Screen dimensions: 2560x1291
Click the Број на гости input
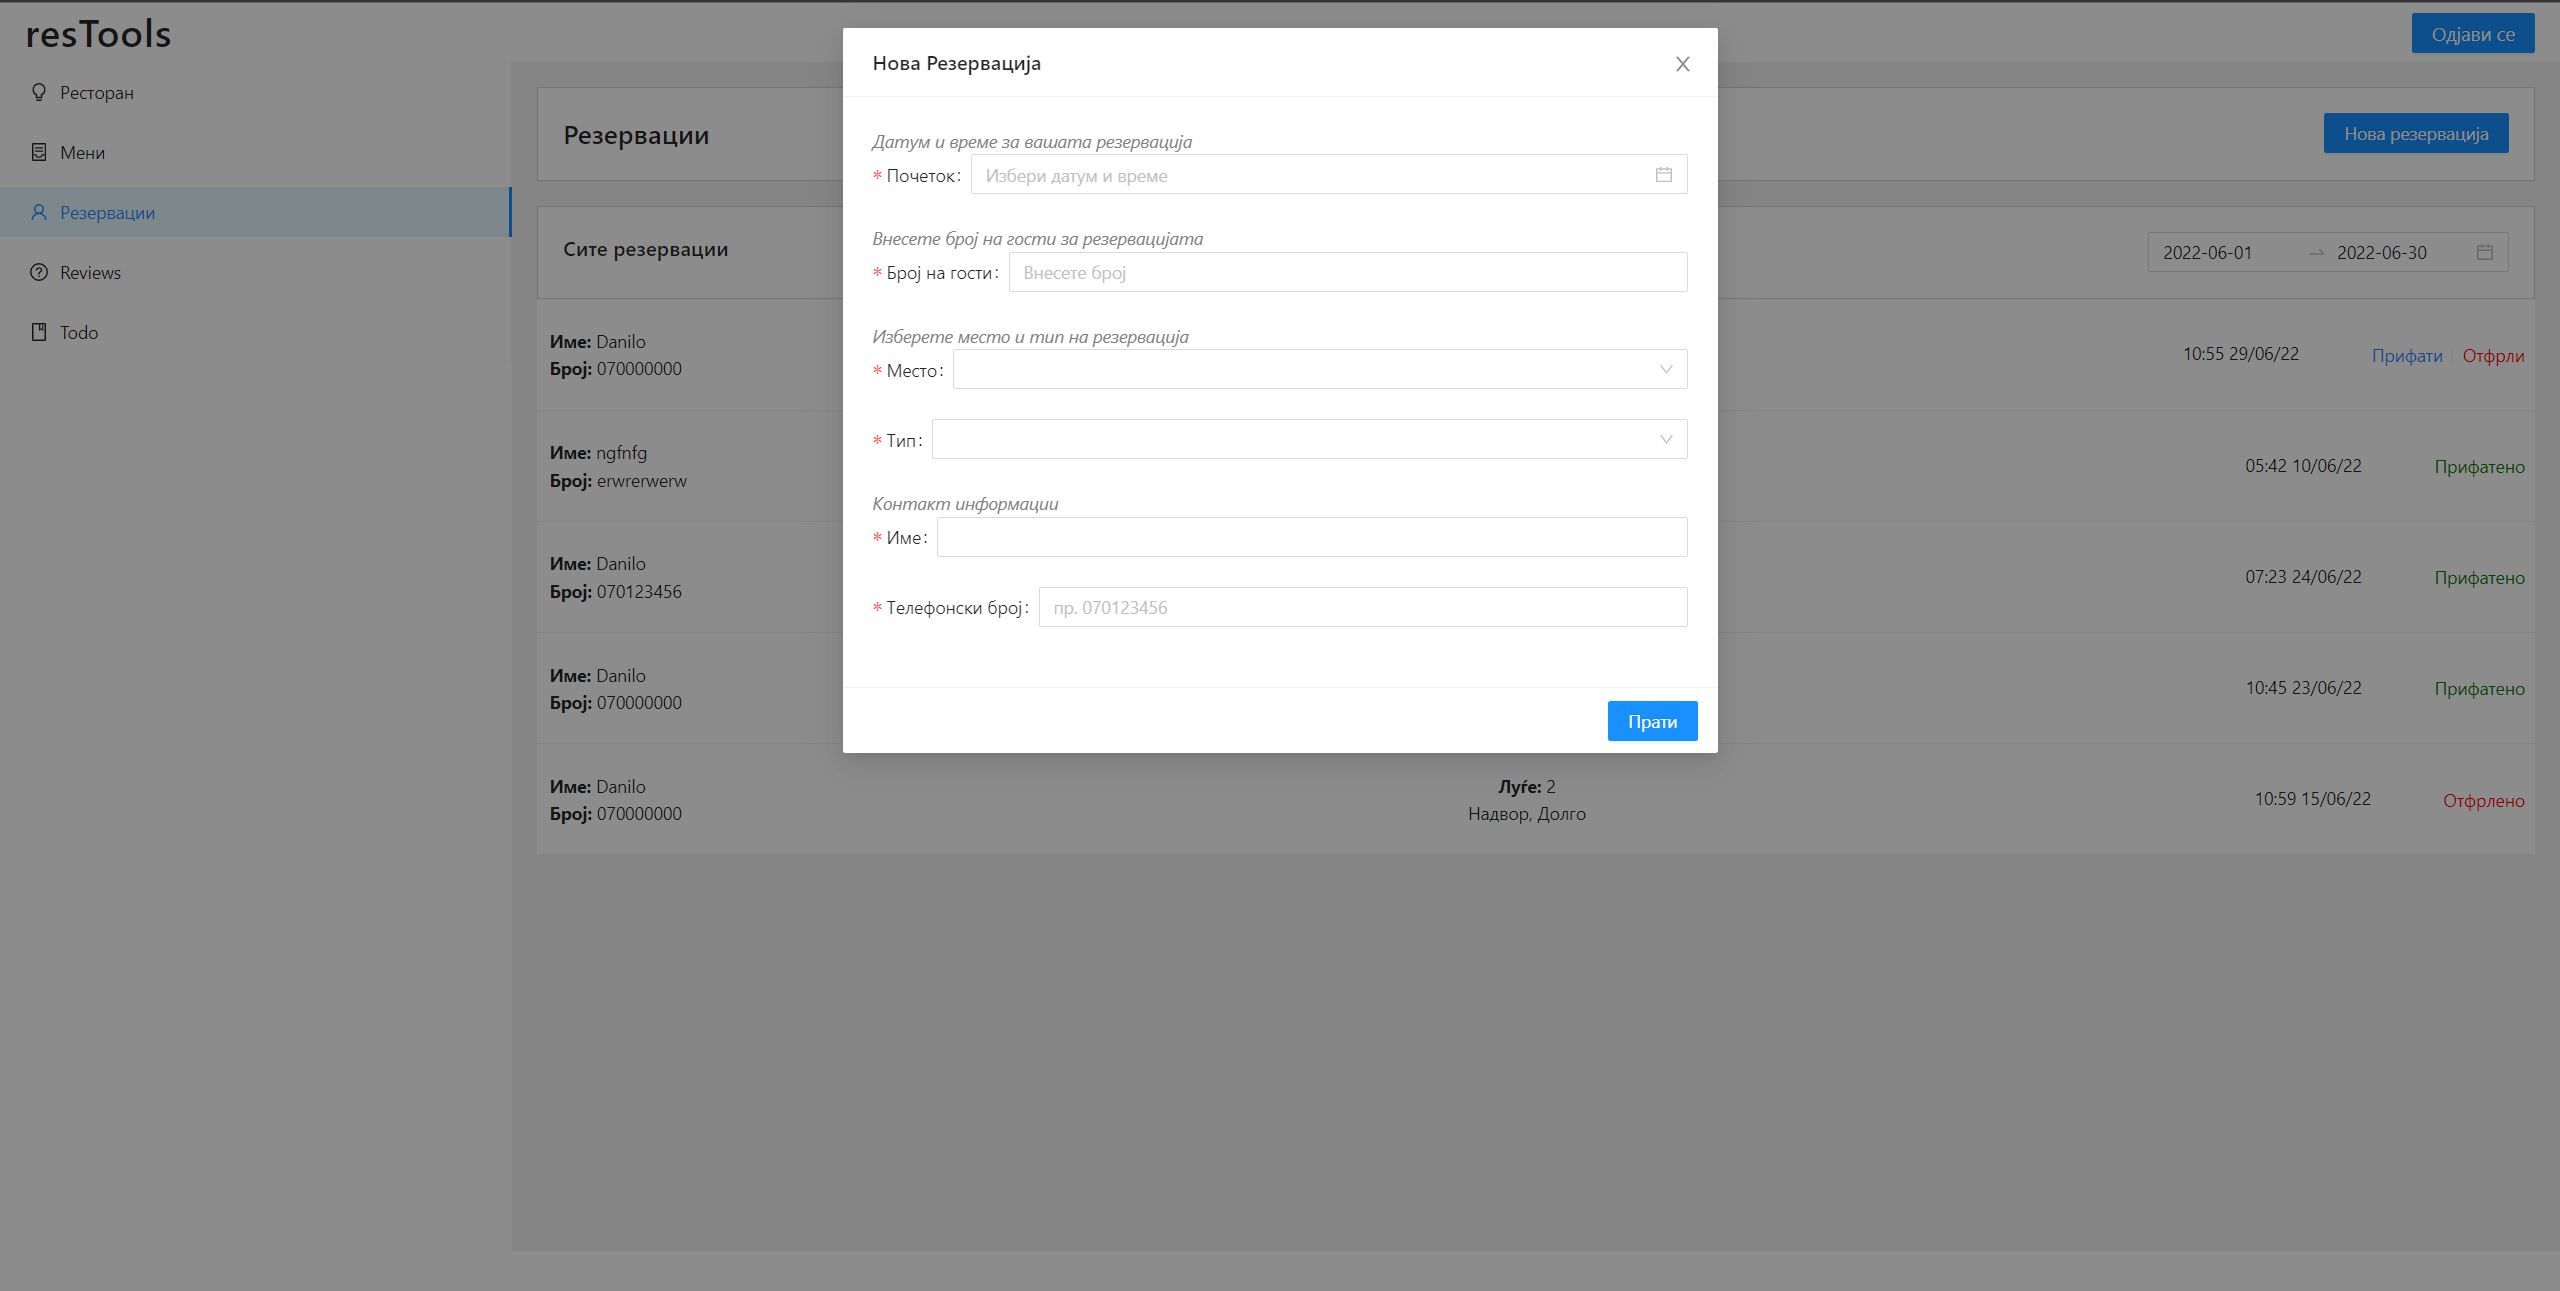coord(1347,272)
